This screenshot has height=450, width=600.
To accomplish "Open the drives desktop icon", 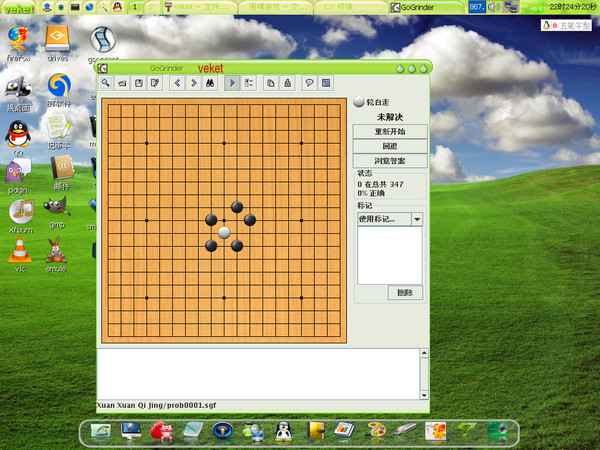I will point(57,38).
